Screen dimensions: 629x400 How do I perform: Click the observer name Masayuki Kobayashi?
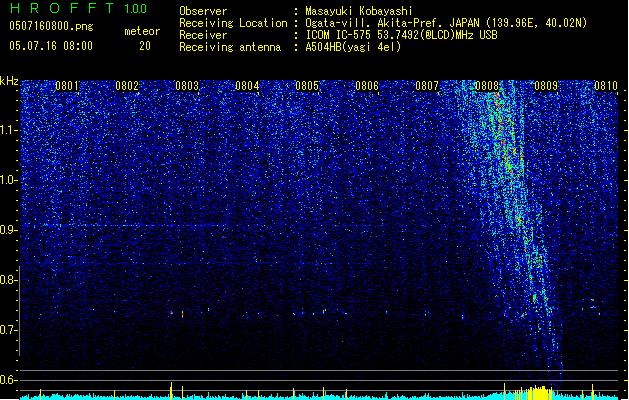(359, 11)
